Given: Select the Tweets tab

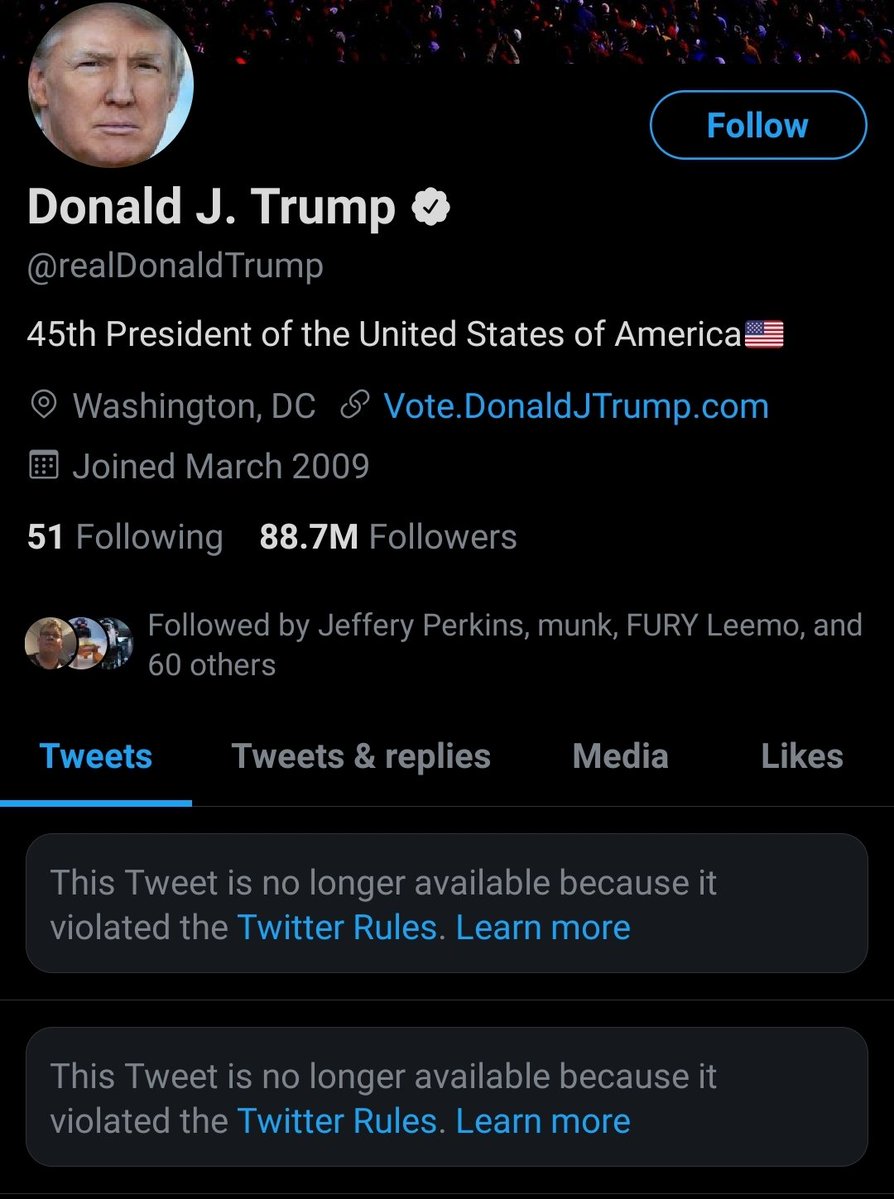Looking at the screenshot, I should [x=96, y=756].
